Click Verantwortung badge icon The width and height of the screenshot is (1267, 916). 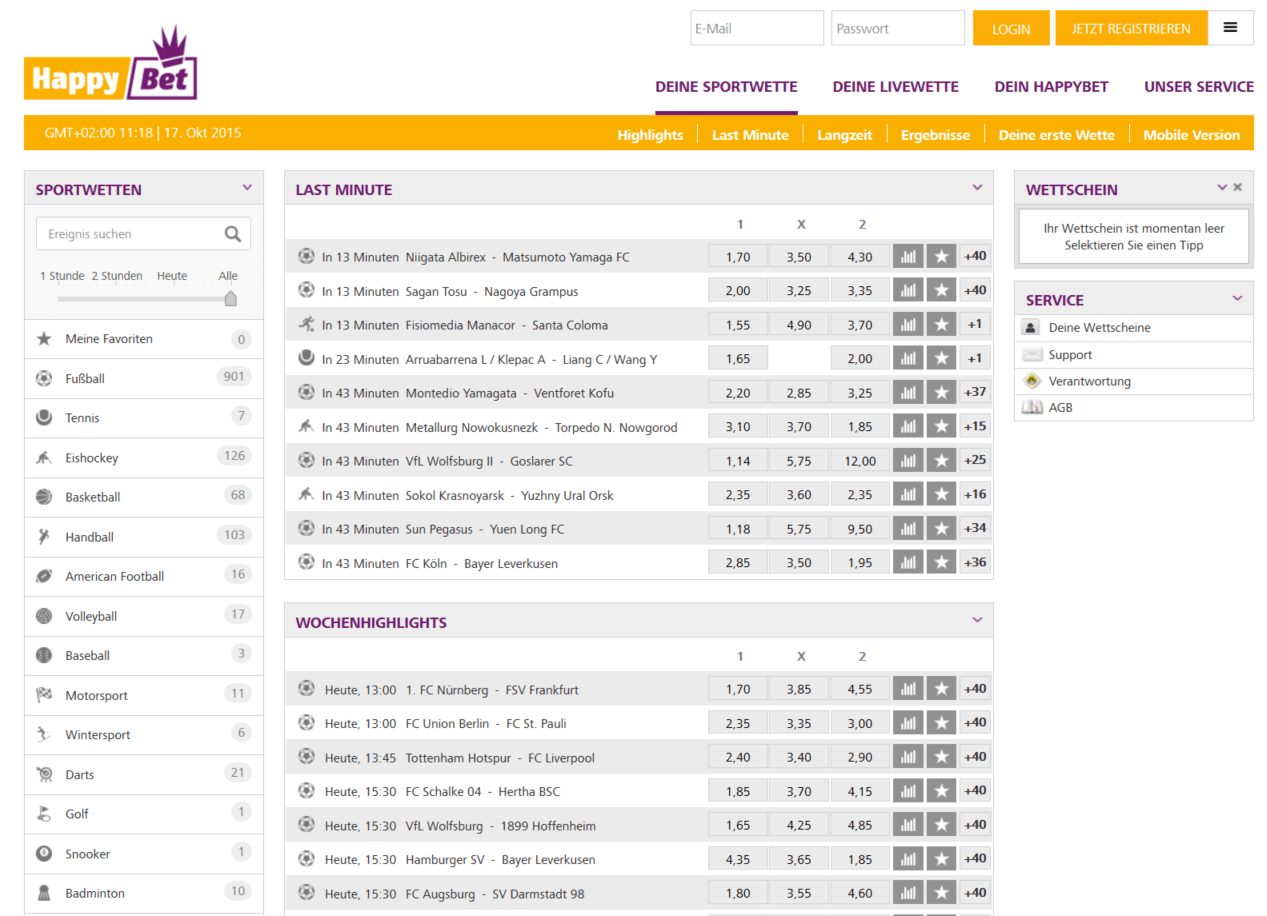(x=1032, y=381)
